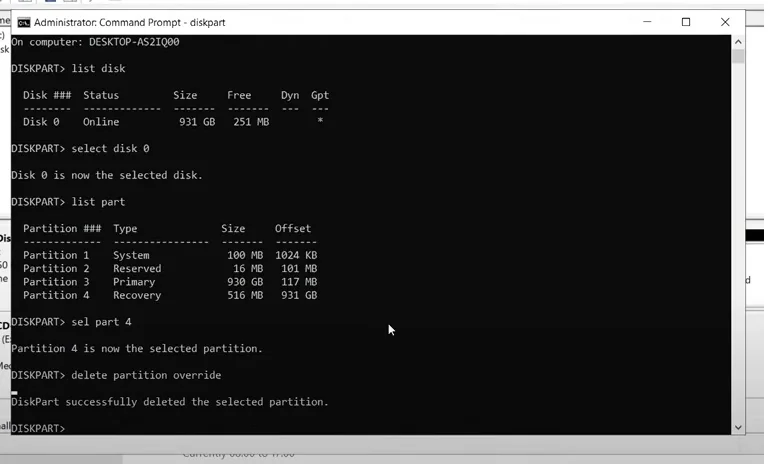778x470 pixels.
Task: Click the 'Disk 0' row entry
Action: (x=41, y=122)
